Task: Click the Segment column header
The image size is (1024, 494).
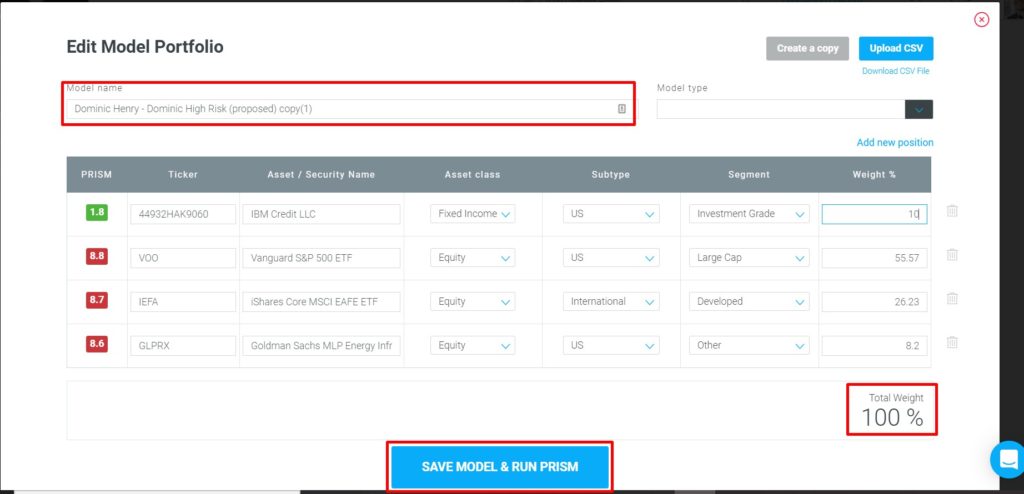Action: 749,174
